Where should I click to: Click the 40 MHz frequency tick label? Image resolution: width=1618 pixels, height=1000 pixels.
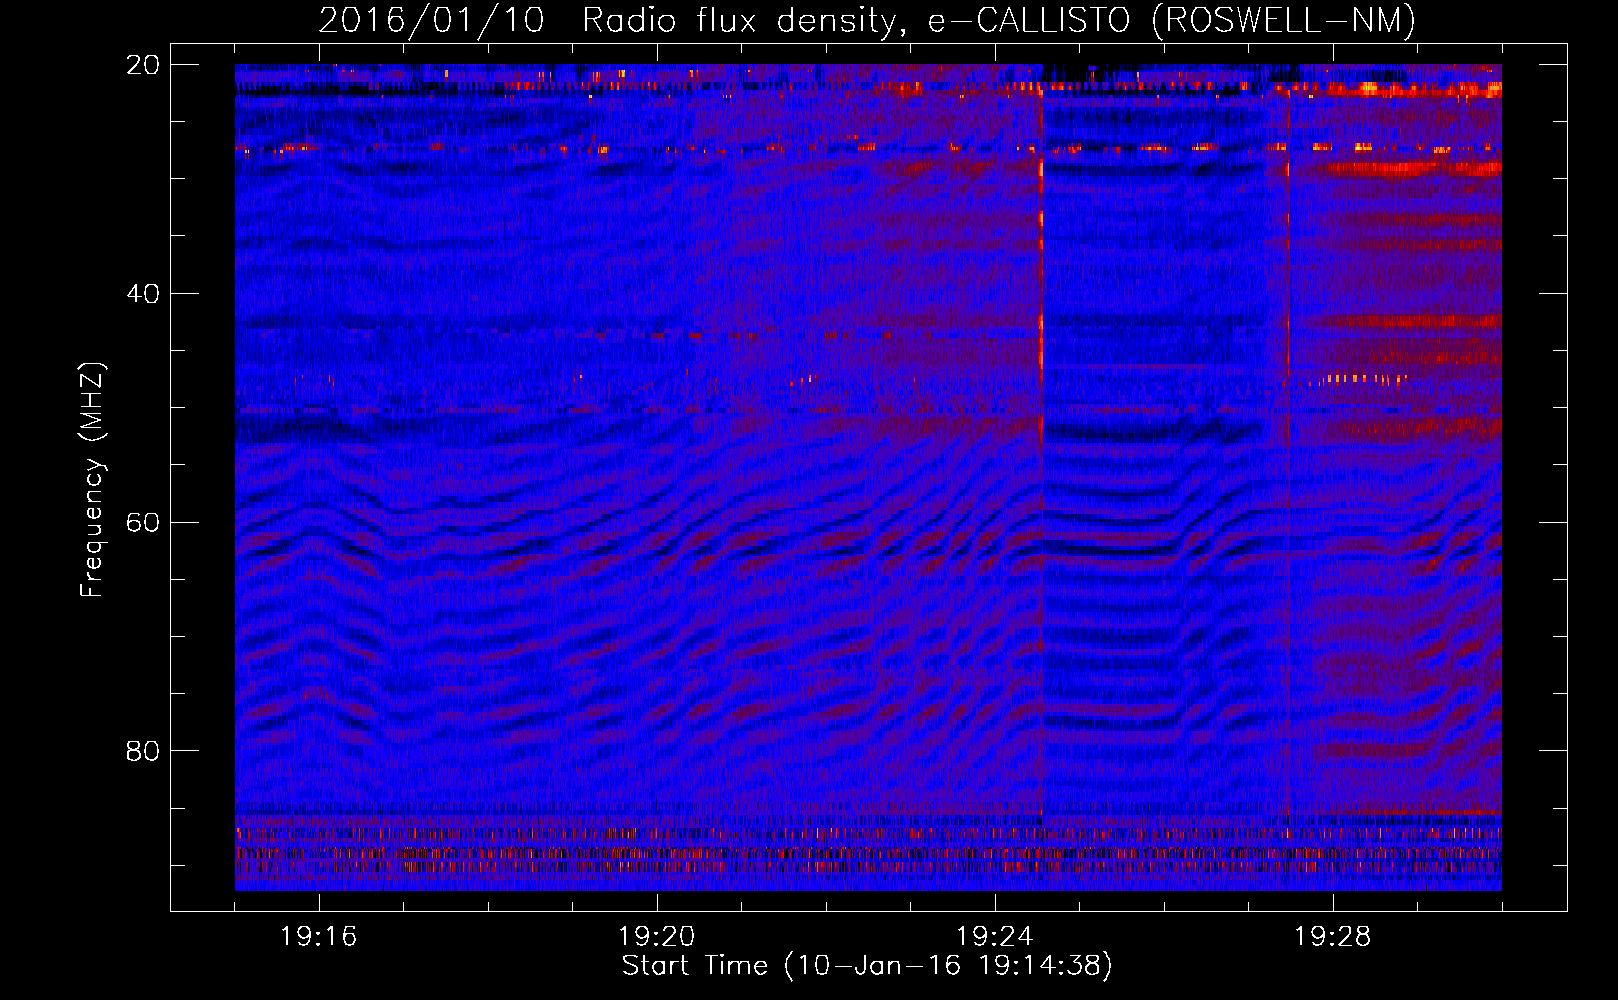[142, 293]
